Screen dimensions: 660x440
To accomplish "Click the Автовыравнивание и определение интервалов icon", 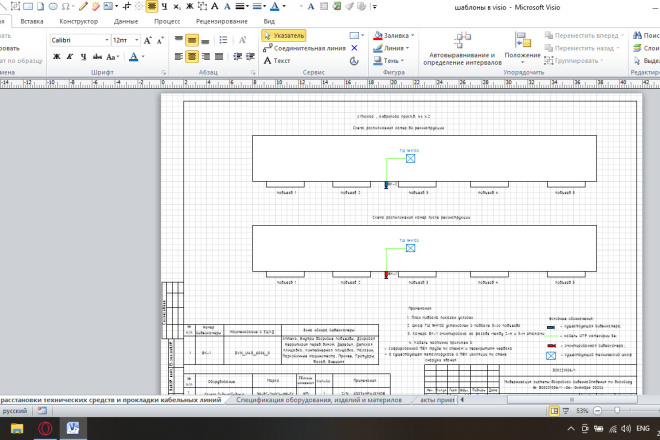I will point(463,48).
